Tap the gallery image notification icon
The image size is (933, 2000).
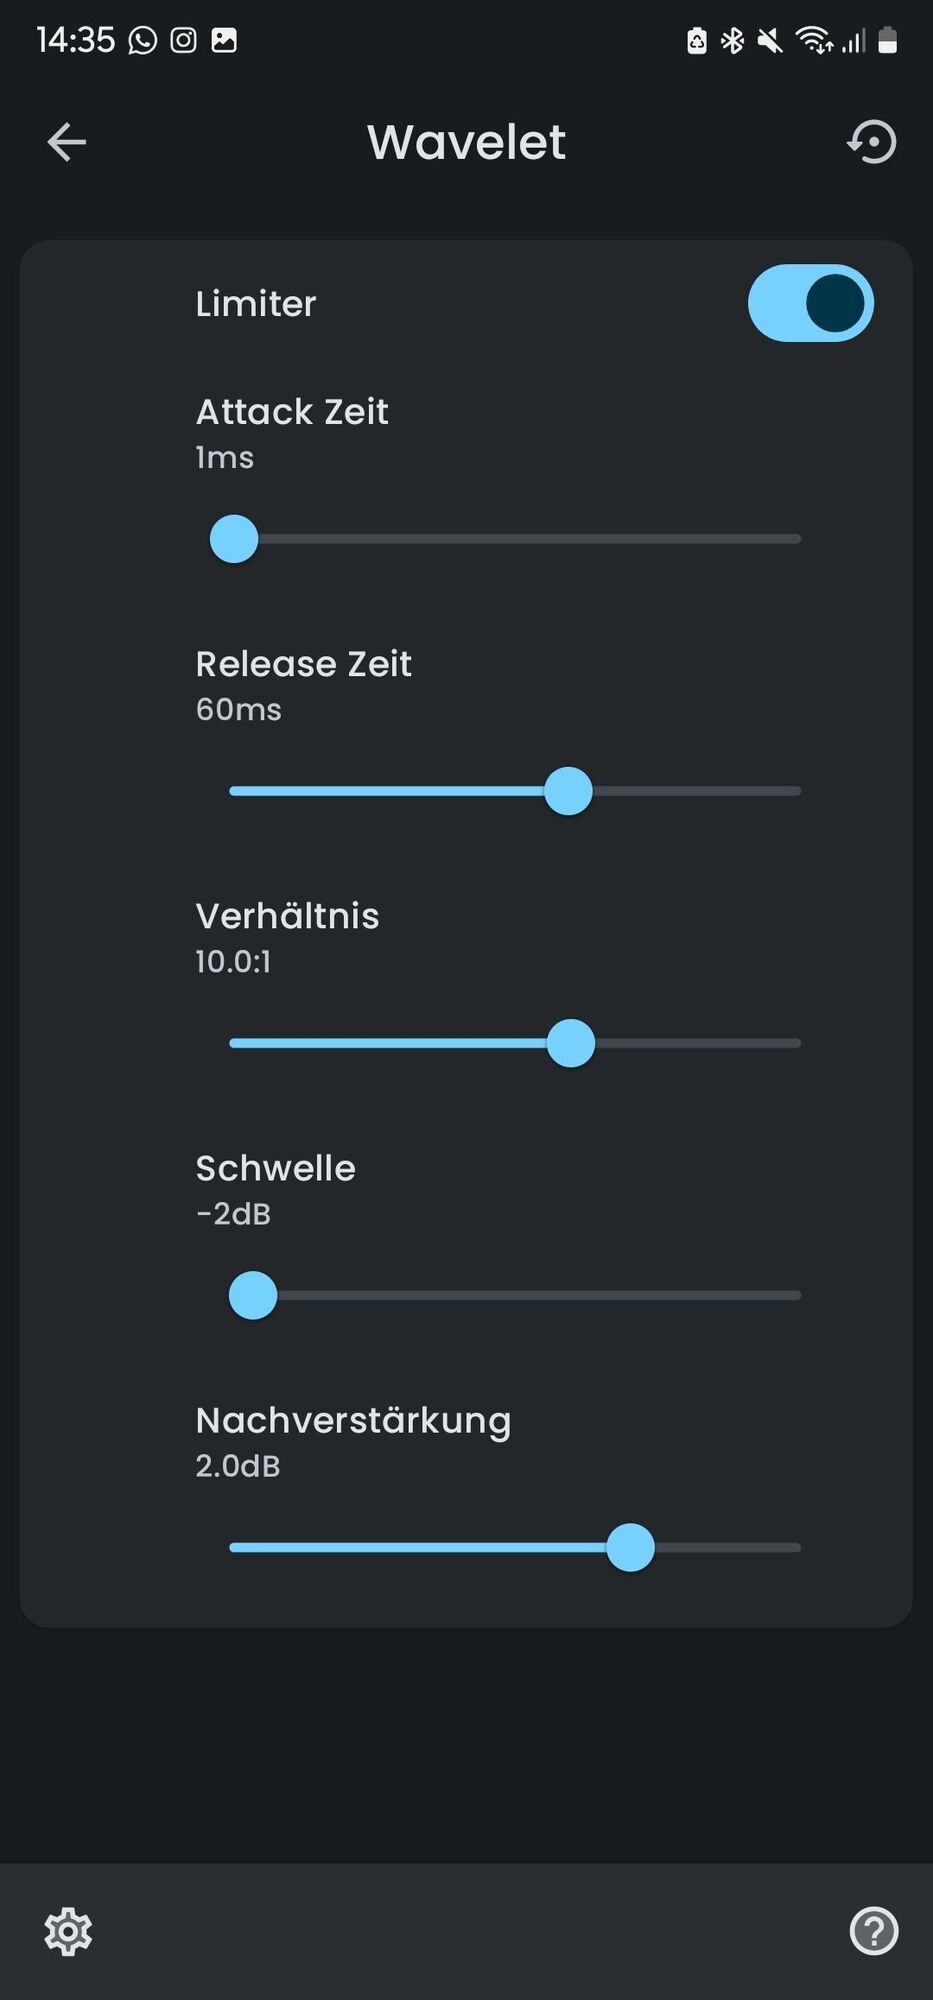224,40
